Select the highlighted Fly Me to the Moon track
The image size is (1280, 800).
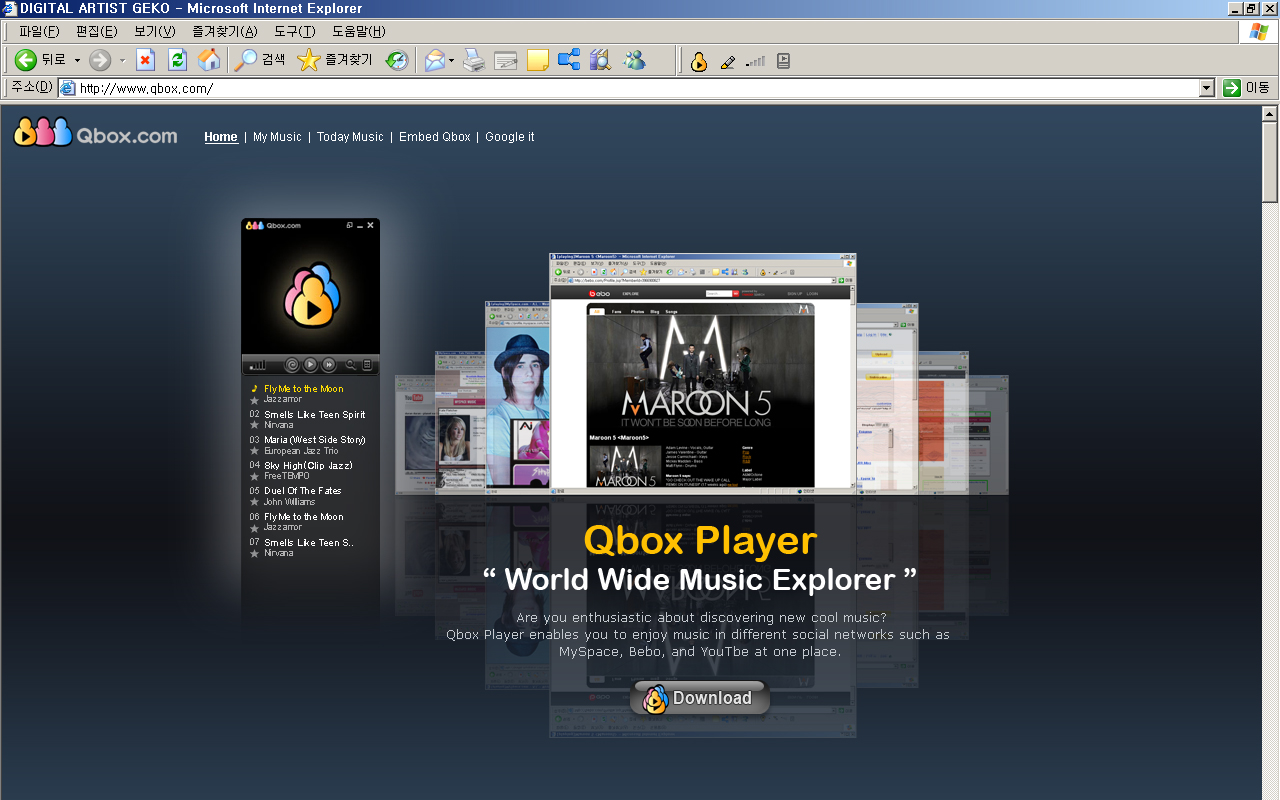[303, 389]
